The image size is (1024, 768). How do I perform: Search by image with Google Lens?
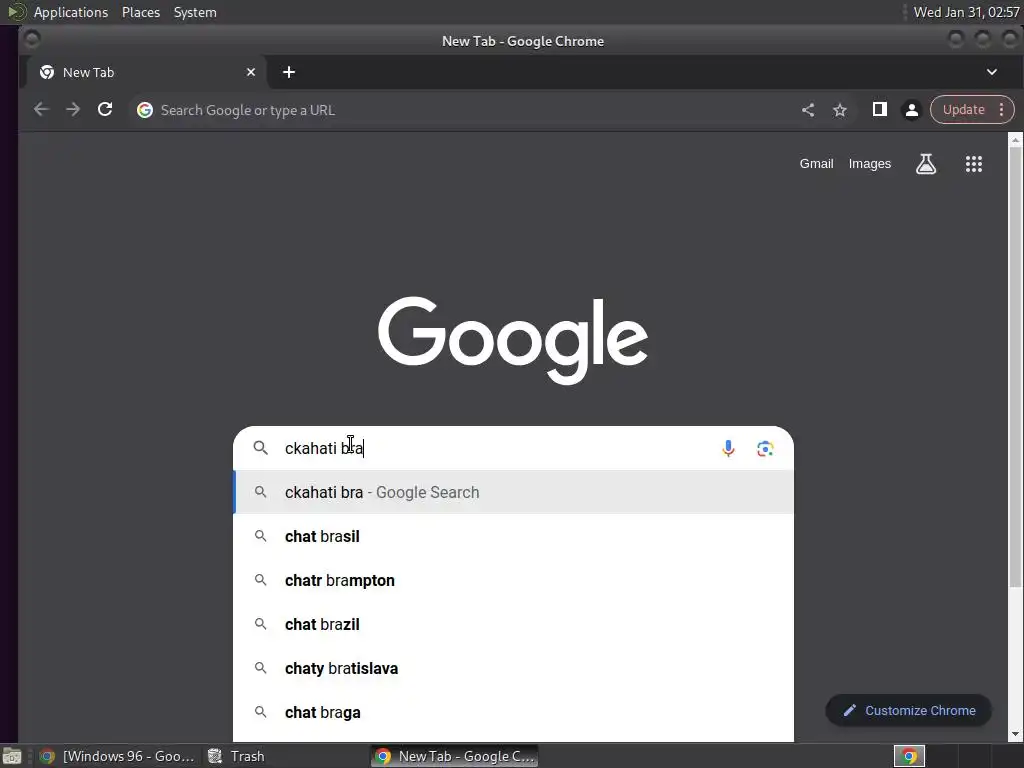(x=765, y=448)
